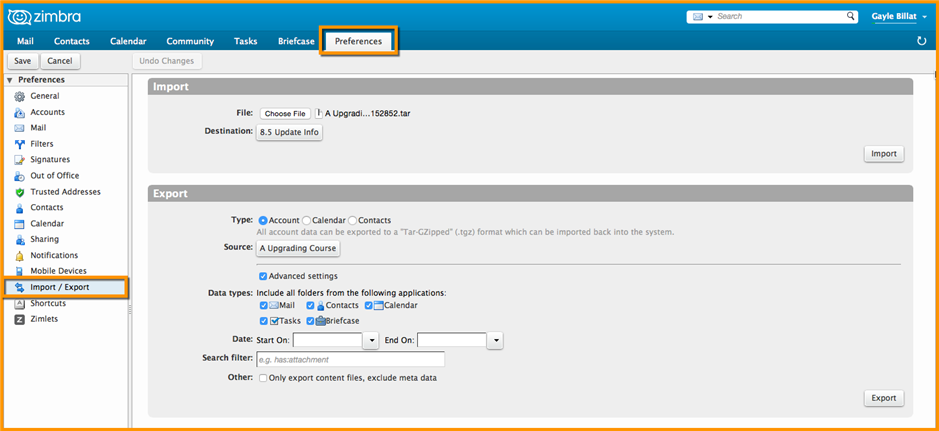Click the Accounts icon in sidebar
Image resolution: width=939 pixels, height=431 pixels.
click(x=19, y=113)
